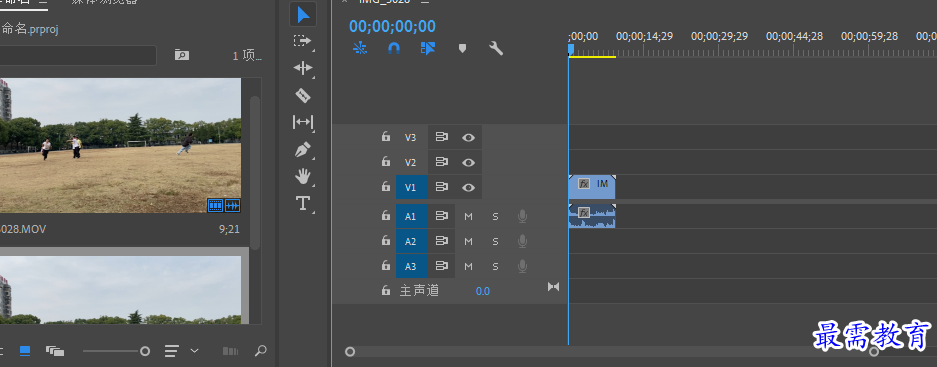Screen dimensions: 937x367
Task: Select the Type tool
Action: pyautogui.click(x=303, y=203)
